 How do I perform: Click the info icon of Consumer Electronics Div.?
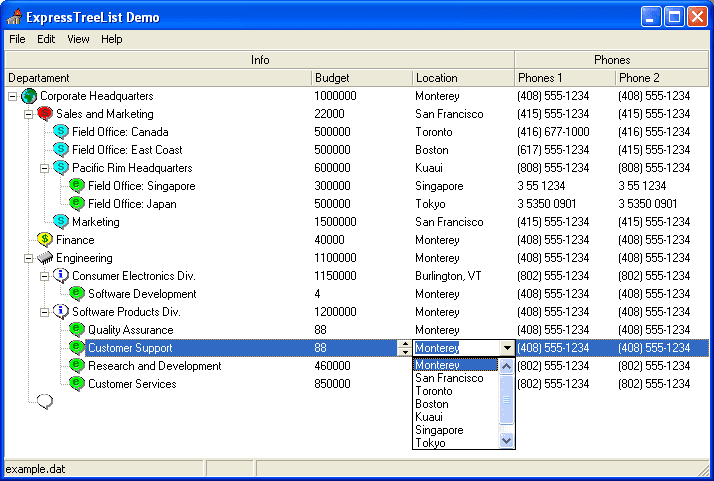pyautogui.click(x=61, y=276)
